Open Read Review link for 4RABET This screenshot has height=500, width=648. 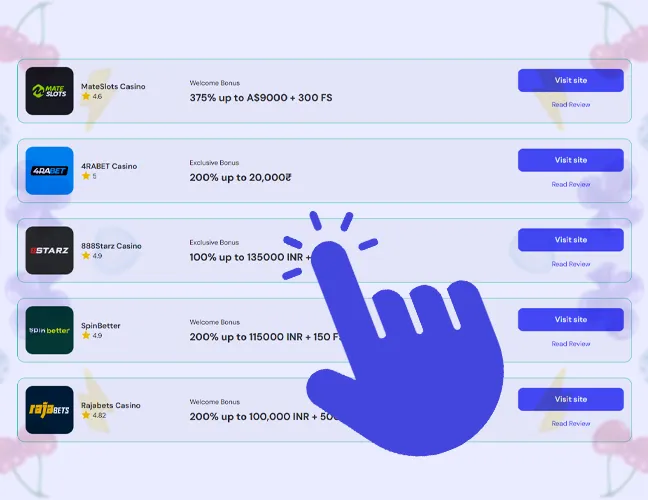(x=571, y=184)
